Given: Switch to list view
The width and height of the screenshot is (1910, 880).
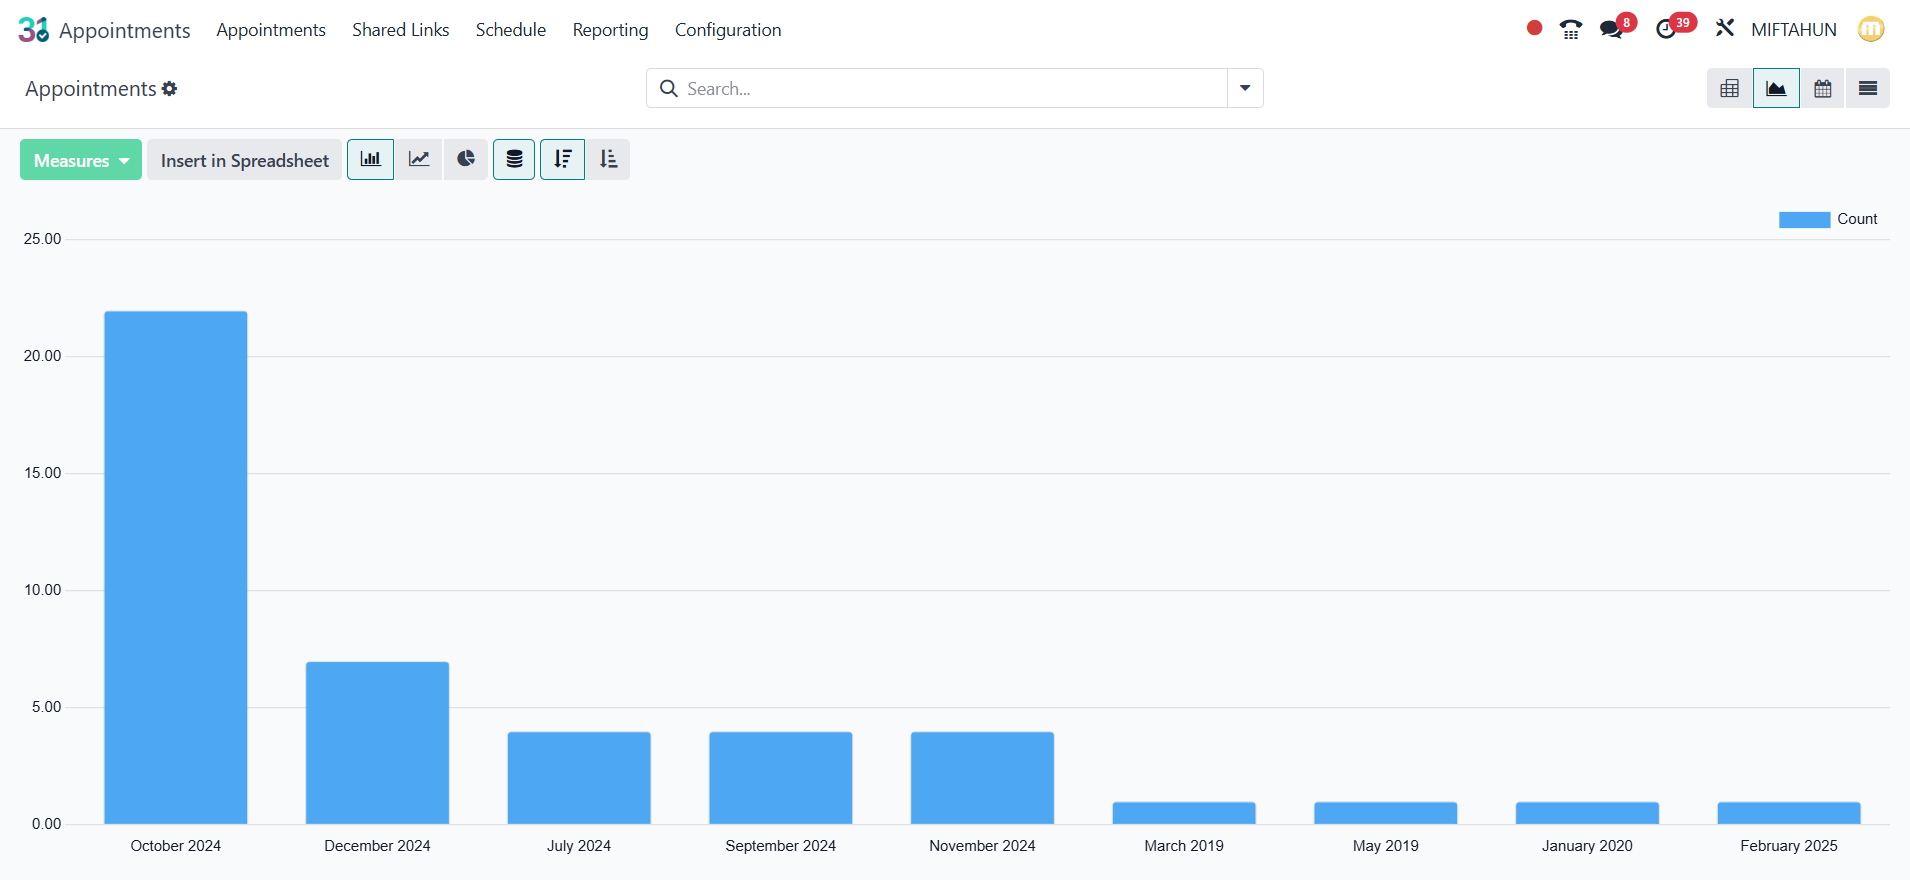Looking at the screenshot, I should 1868,88.
